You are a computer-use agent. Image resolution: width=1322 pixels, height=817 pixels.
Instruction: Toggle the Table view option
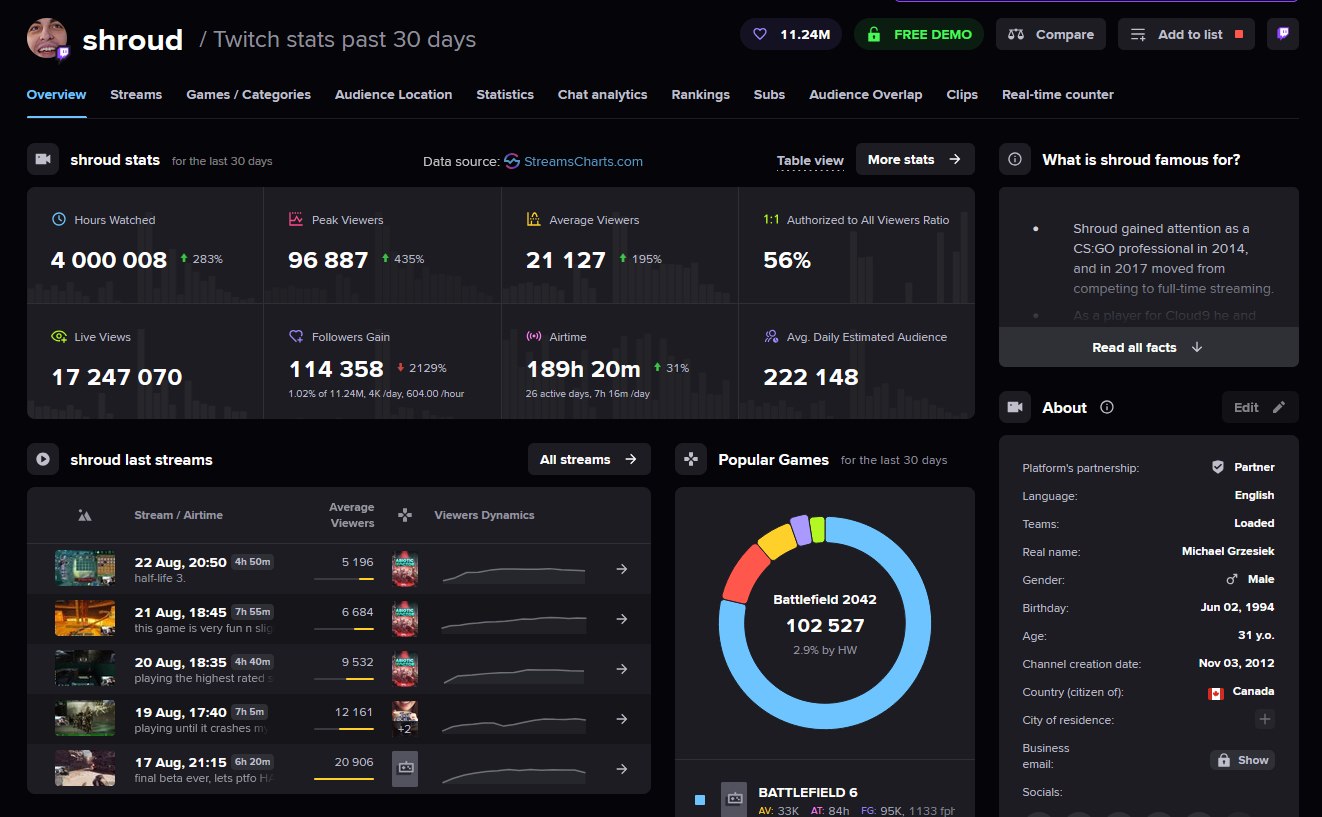[x=810, y=160]
